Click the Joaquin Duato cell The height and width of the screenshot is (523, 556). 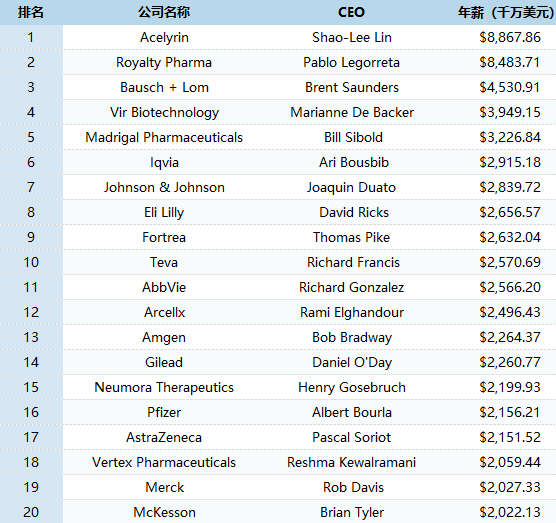pyautogui.click(x=351, y=188)
